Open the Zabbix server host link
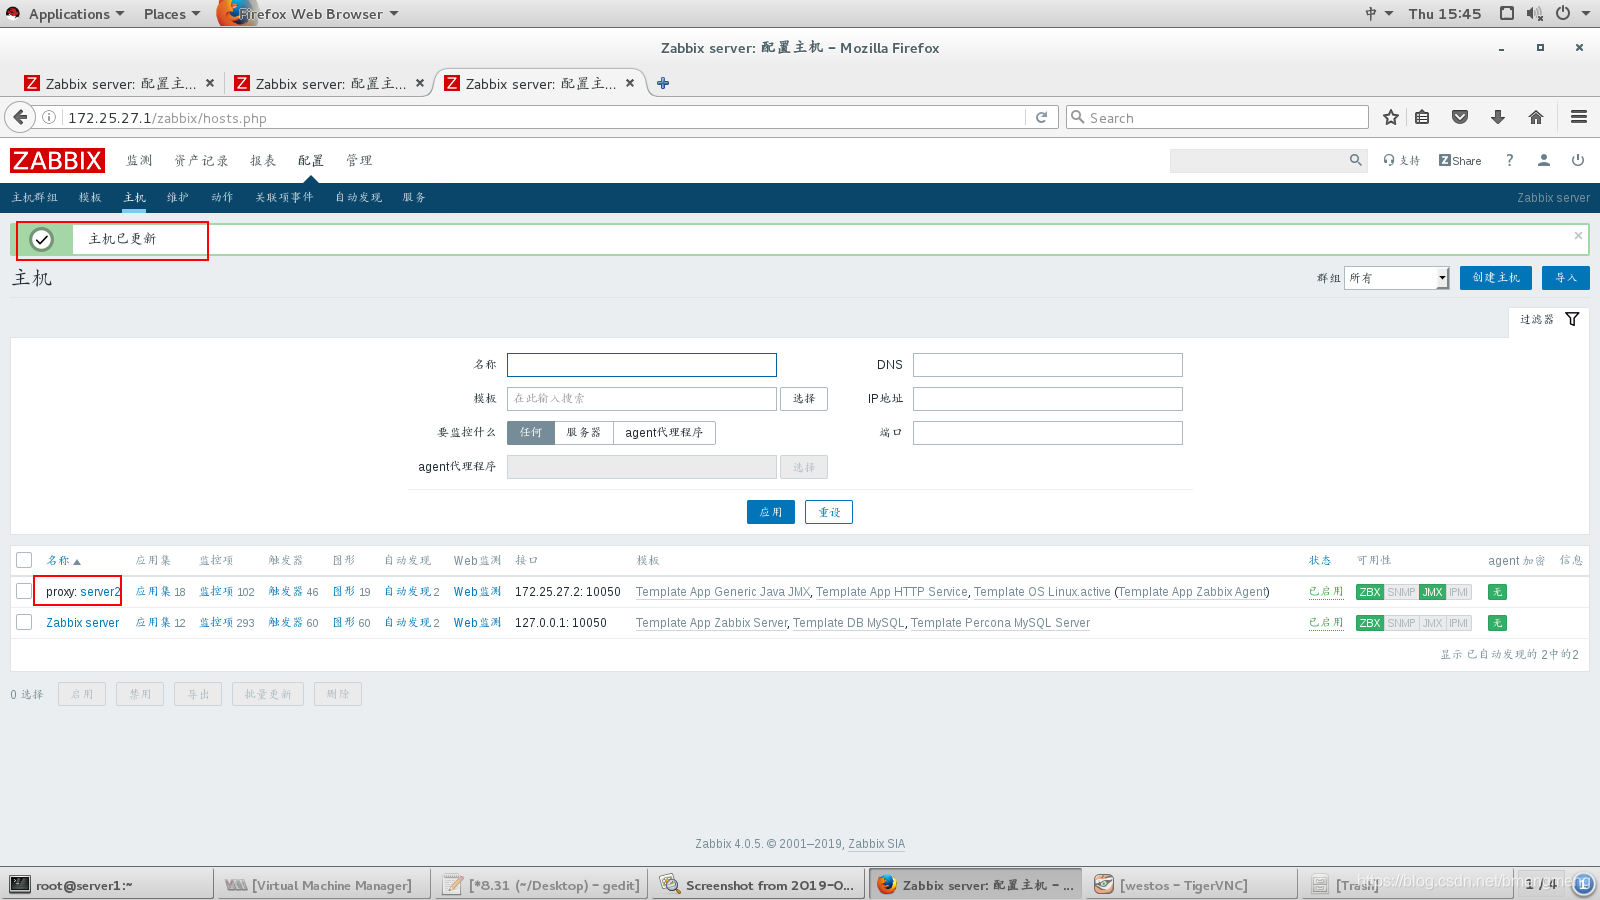The width and height of the screenshot is (1600, 900). 82,623
